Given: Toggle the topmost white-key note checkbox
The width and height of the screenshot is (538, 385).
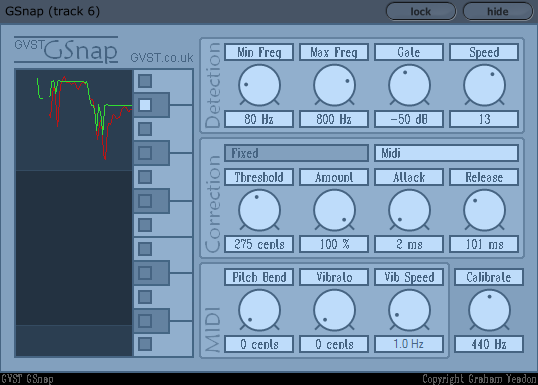Looking at the screenshot, I should pyautogui.click(x=145, y=81).
